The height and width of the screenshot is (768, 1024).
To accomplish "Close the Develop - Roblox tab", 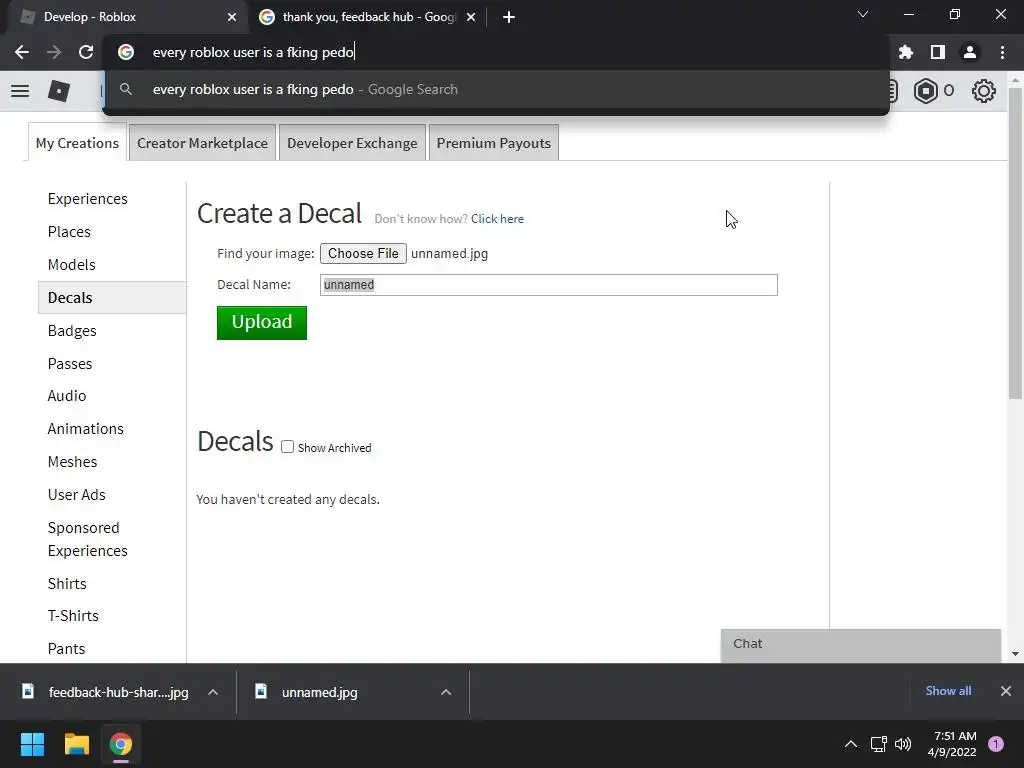I will [x=232, y=18].
